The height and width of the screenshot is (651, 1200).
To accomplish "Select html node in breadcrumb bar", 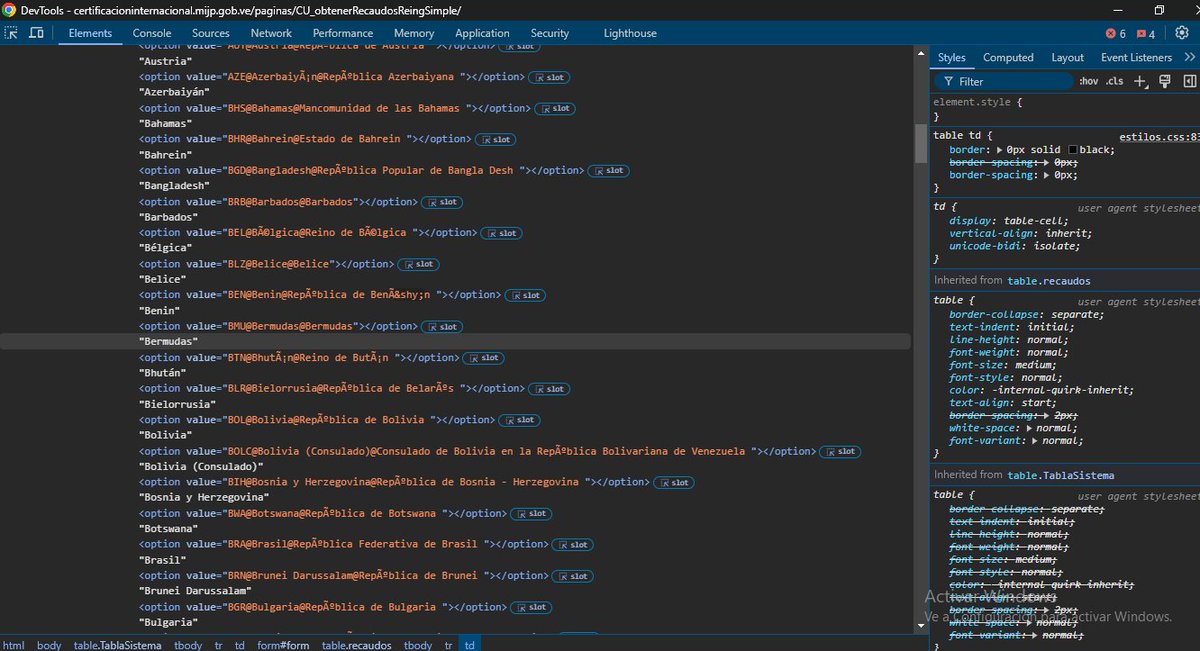I will (x=13, y=645).
